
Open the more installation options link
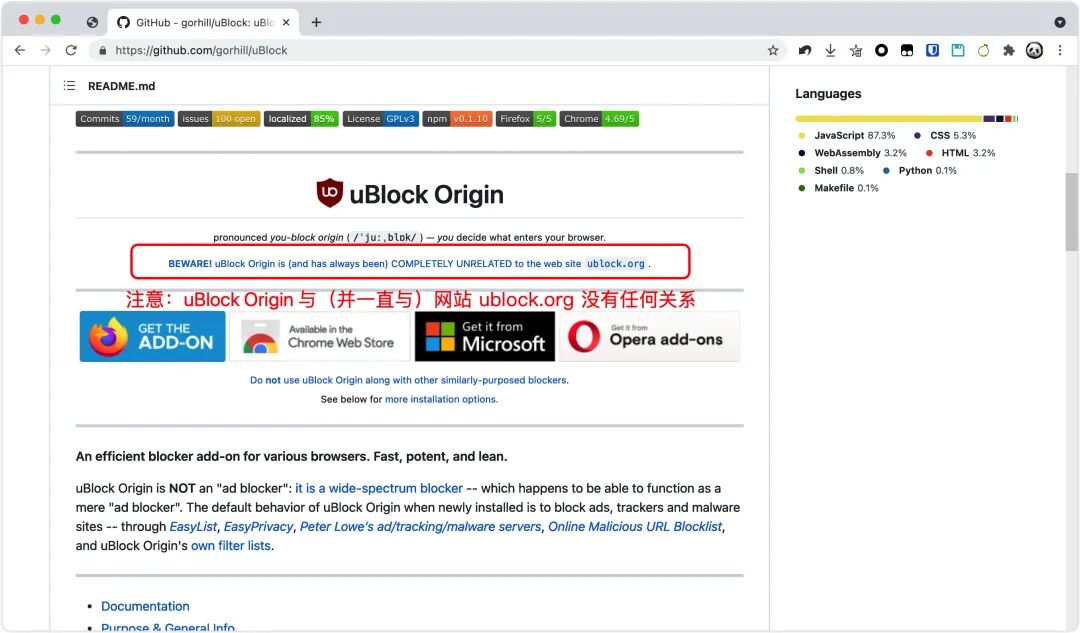point(441,399)
